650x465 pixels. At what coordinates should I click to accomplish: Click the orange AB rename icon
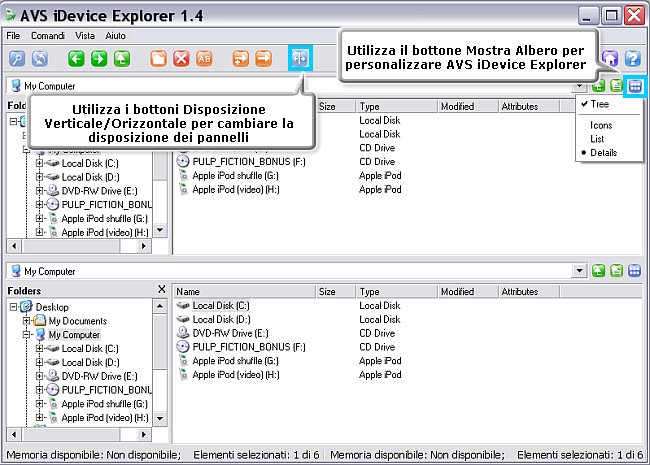204,58
